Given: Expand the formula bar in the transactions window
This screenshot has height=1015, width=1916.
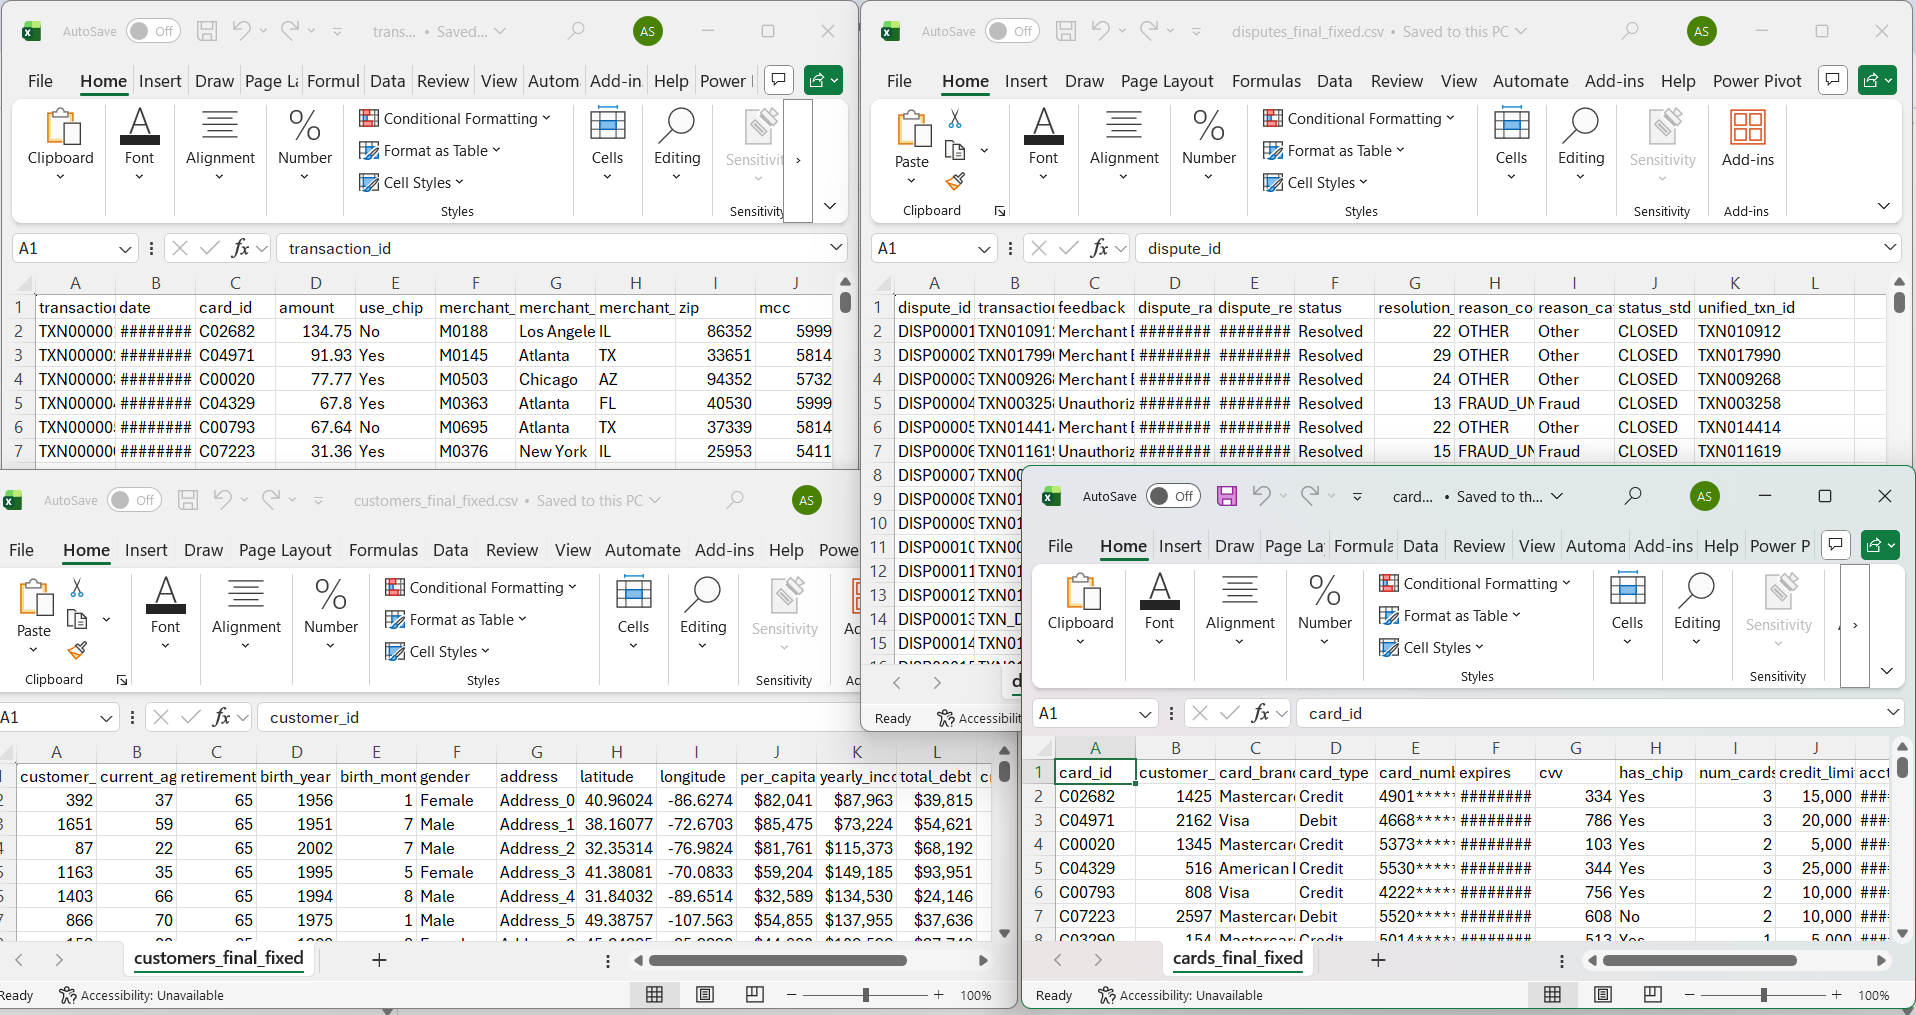Looking at the screenshot, I should [836, 248].
